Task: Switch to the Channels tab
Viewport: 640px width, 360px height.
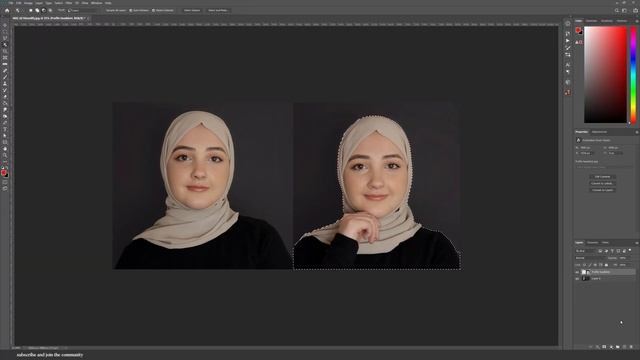Action: coord(593,242)
